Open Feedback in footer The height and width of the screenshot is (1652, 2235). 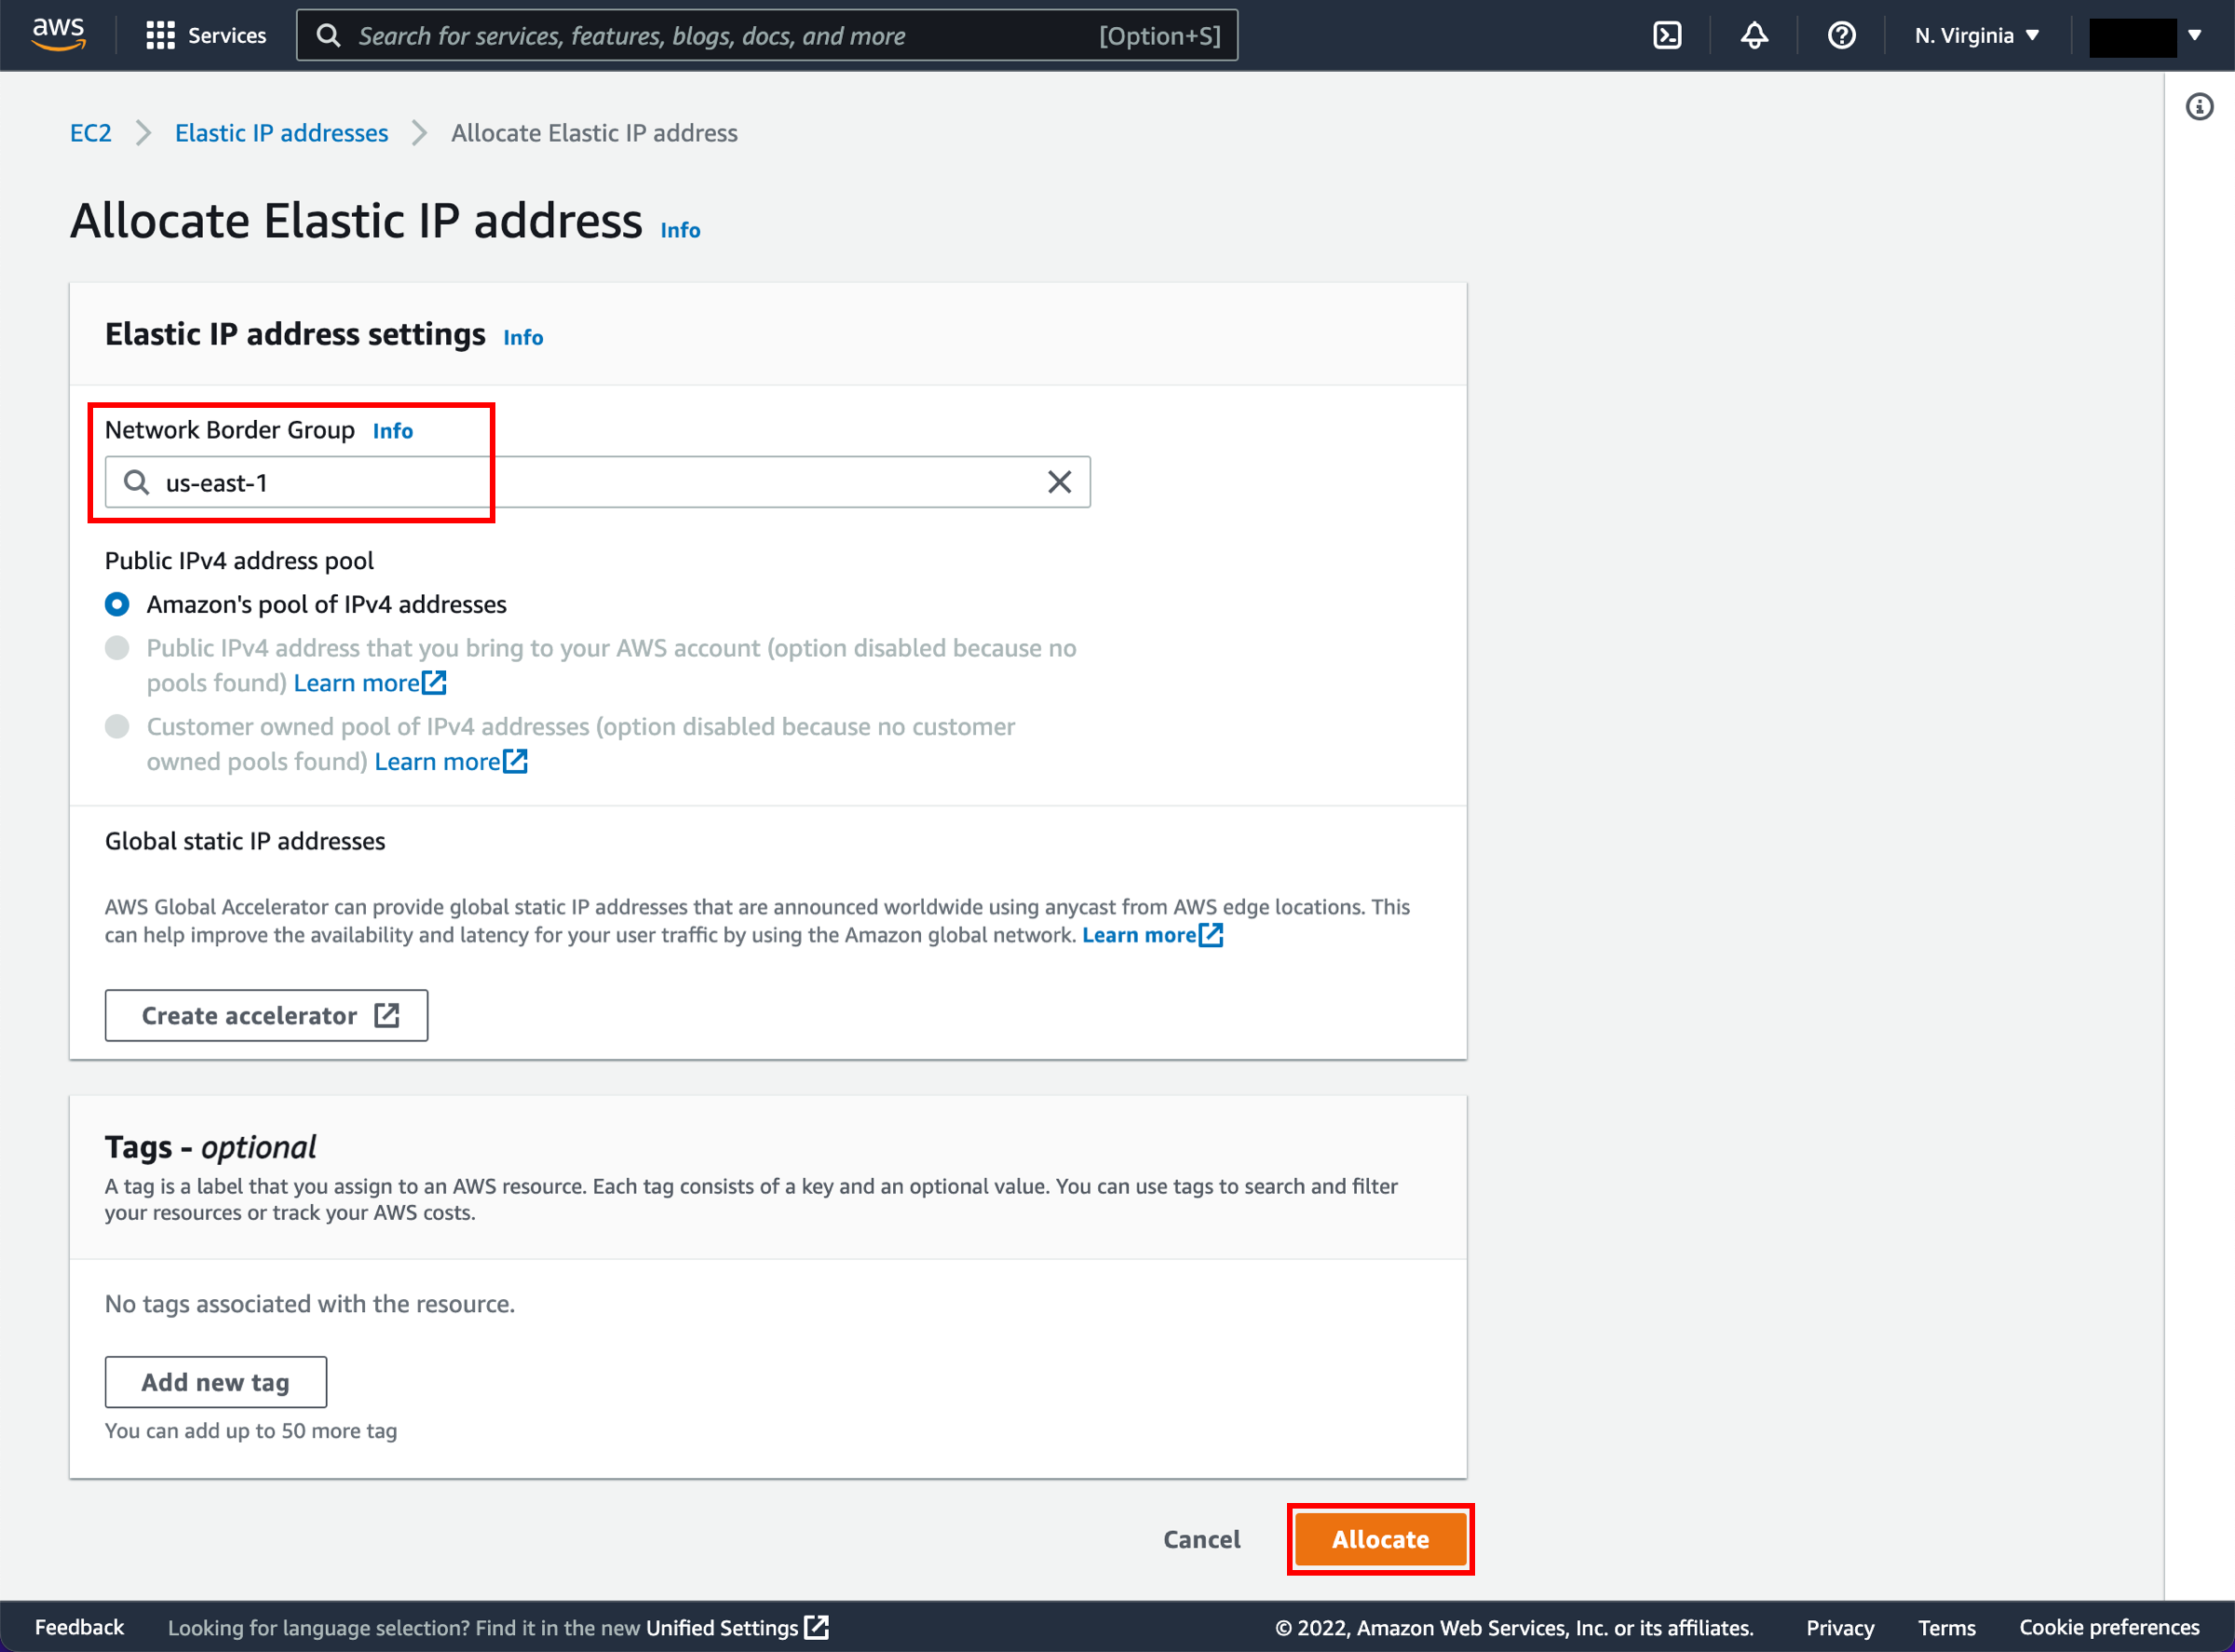(x=79, y=1627)
